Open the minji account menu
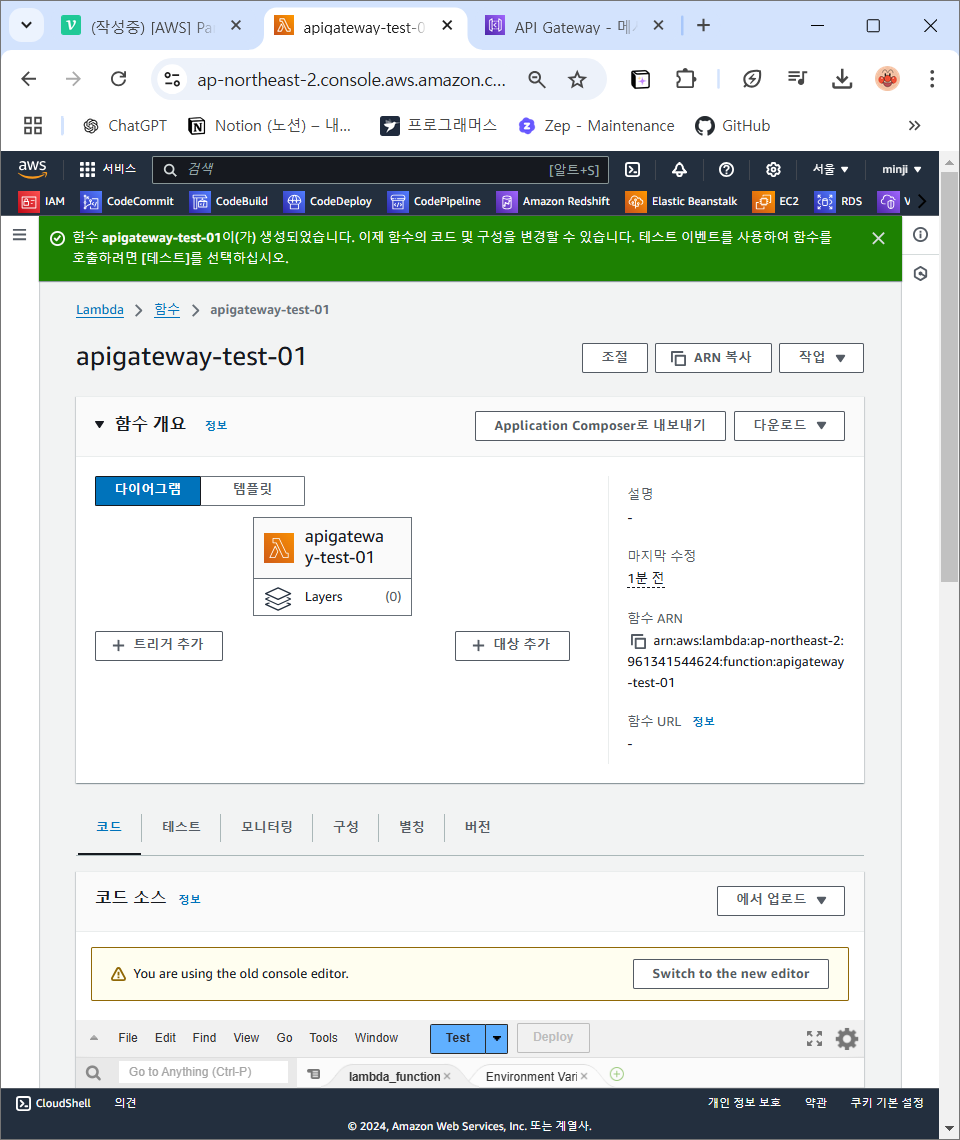Viewport: 960px width, 1140px height. pyautogui.click(x=902, y=169)
